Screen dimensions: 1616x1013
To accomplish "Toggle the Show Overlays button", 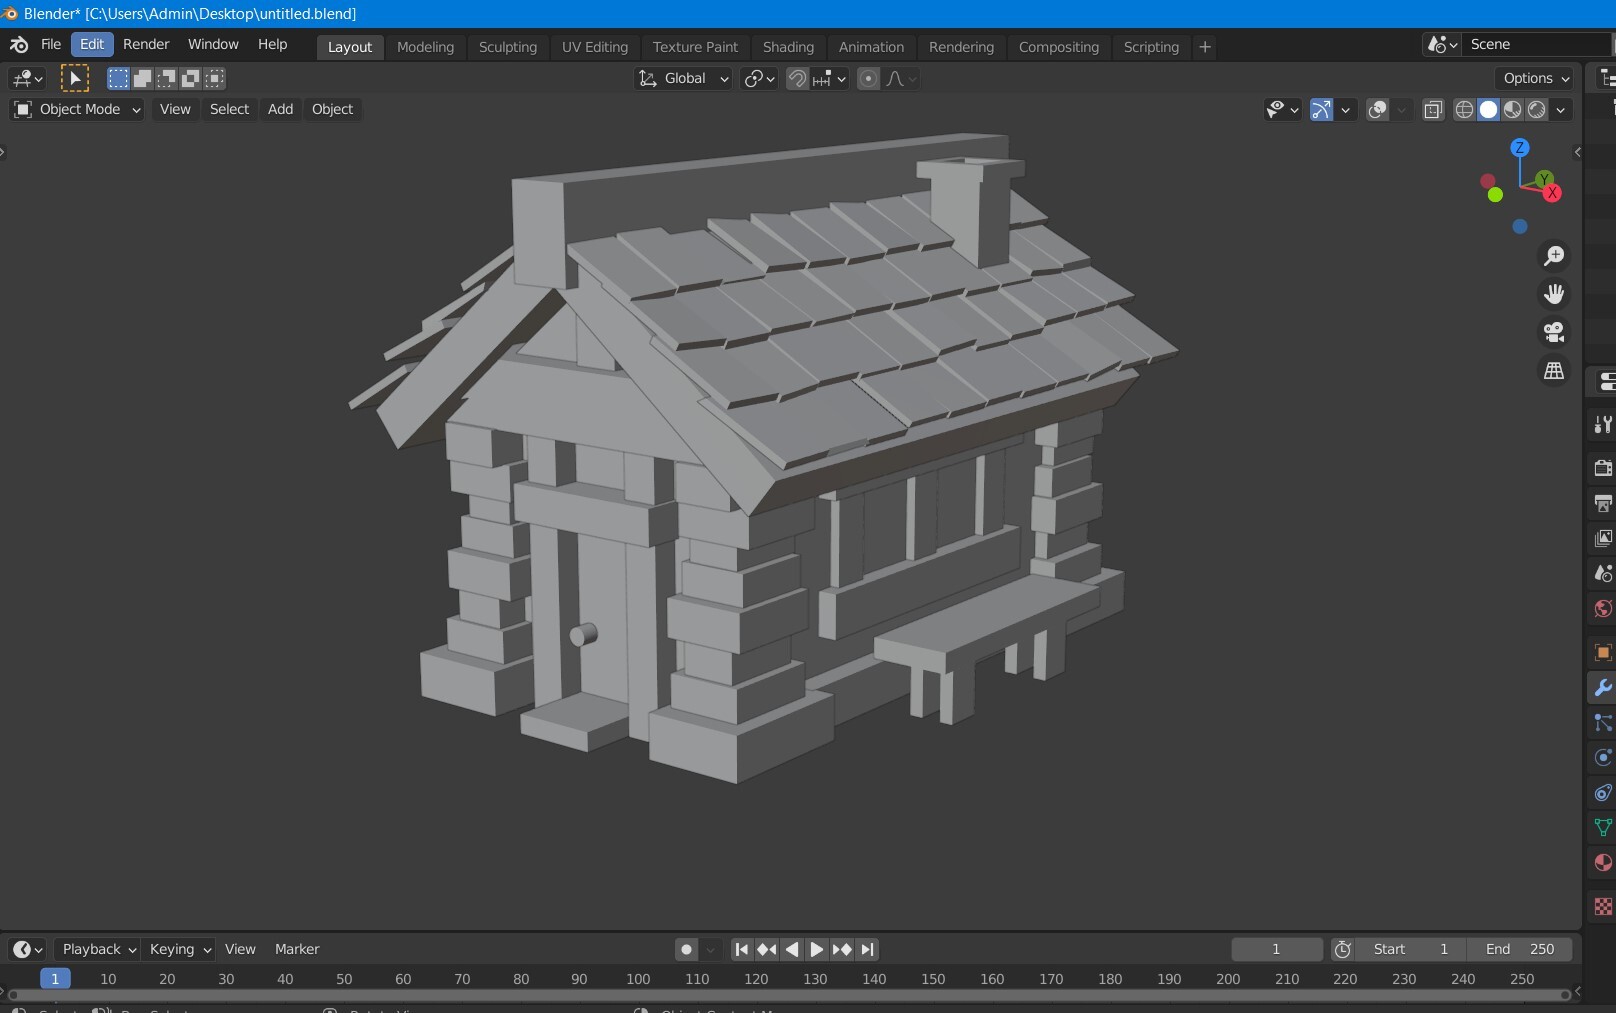I will tap(1377, 110).
